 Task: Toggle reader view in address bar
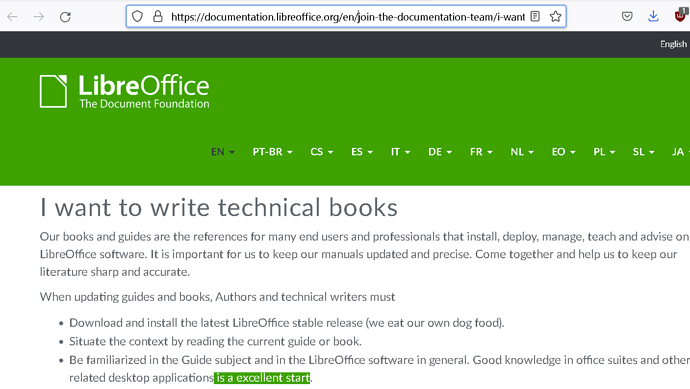(535, 17)
